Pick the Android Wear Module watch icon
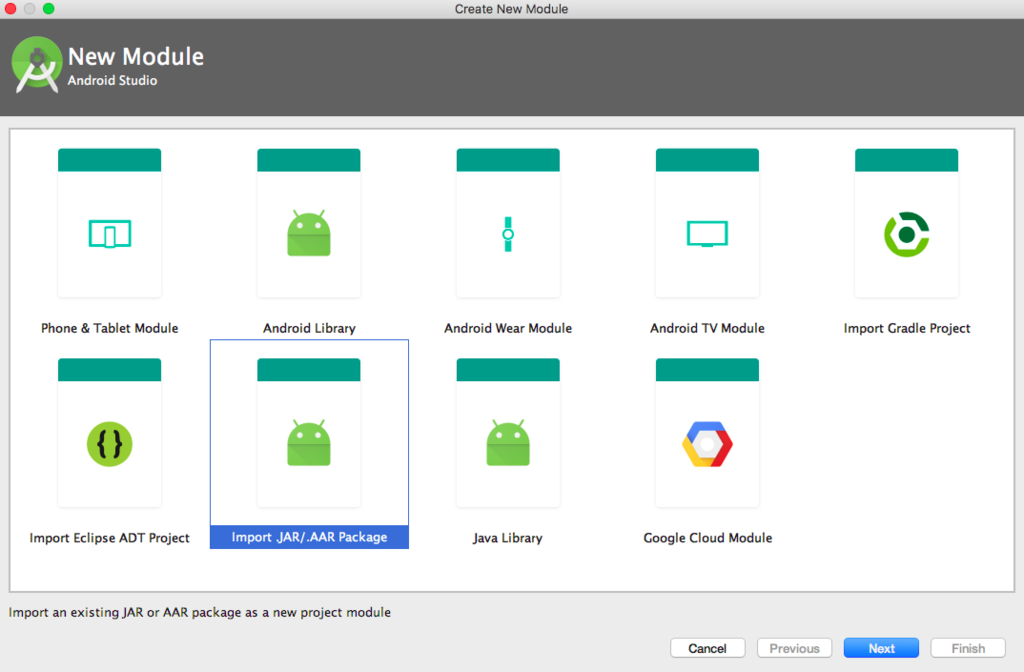Screen dimensions: 1024x672 point(508,234)
